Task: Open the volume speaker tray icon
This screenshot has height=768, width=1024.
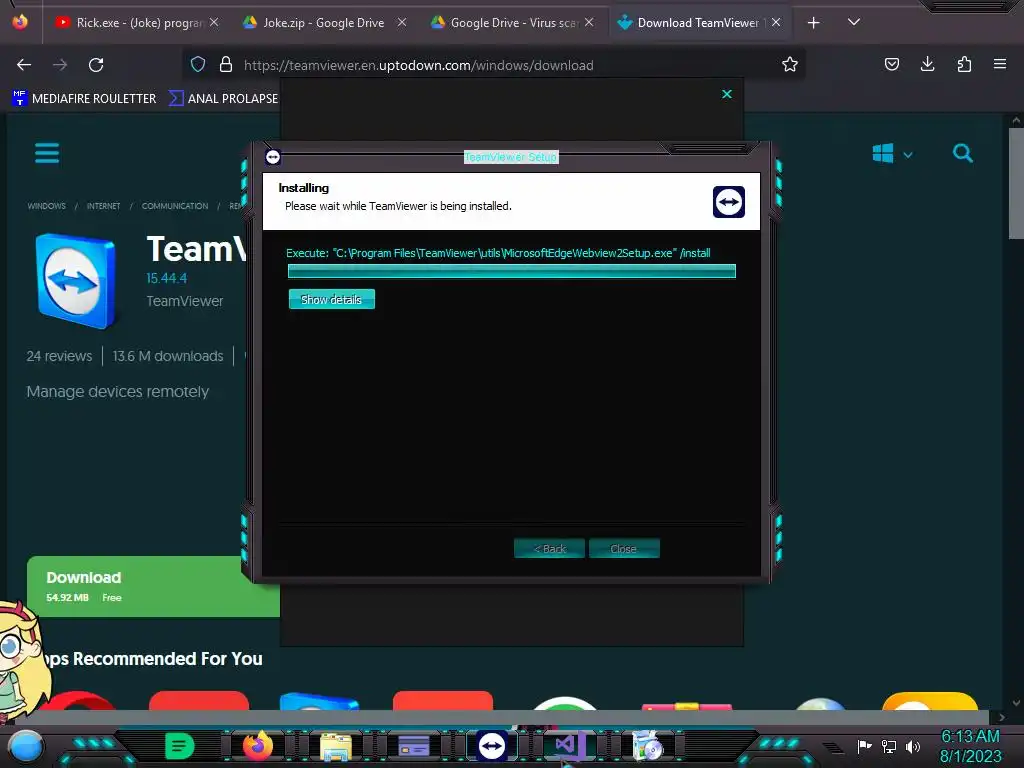Action: pyautogui.click(x=913, y=746)
